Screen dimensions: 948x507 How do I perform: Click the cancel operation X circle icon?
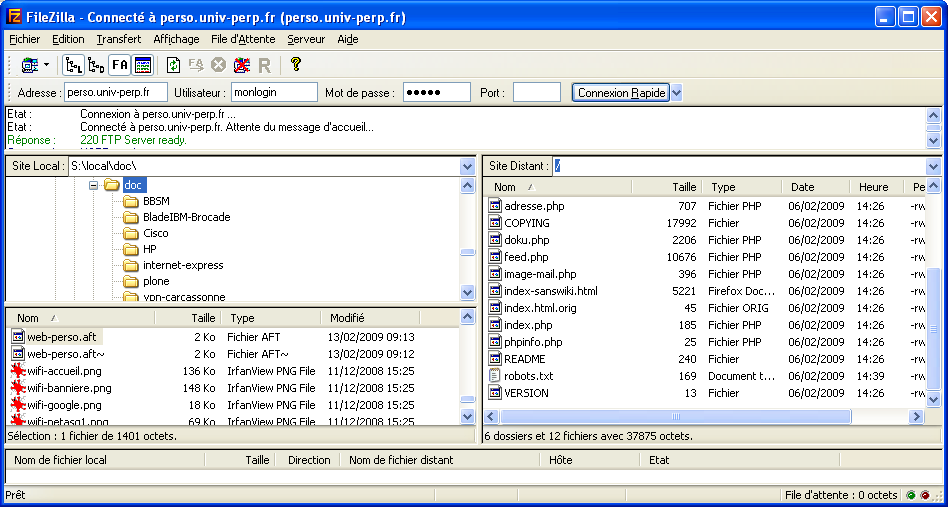point(218,65)
